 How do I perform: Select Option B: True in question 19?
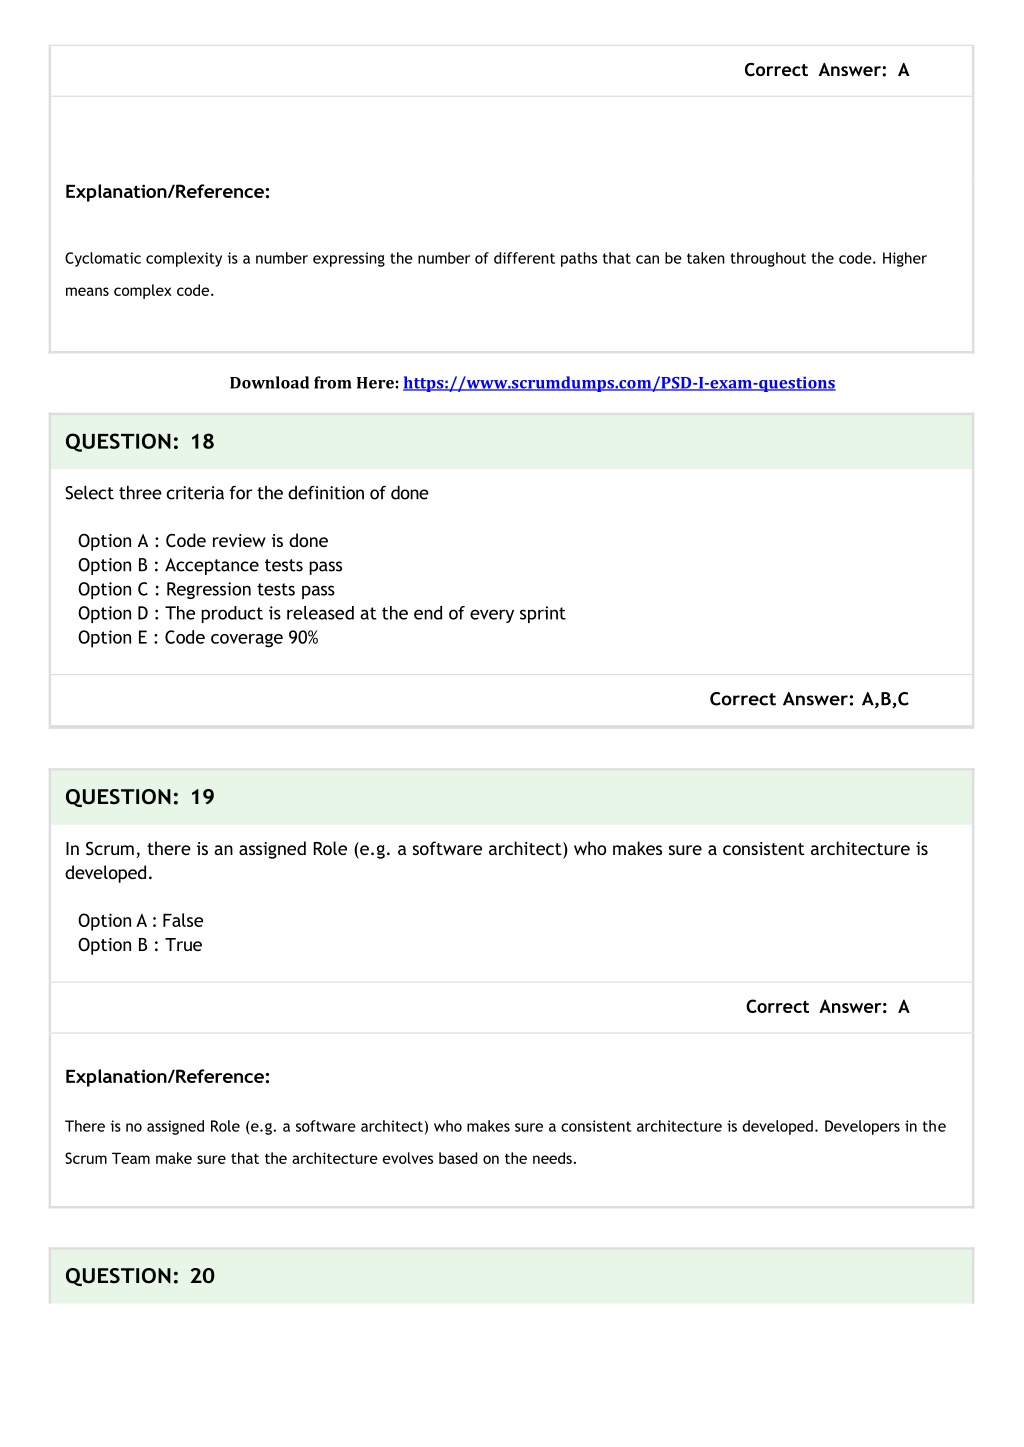point(140,945)
